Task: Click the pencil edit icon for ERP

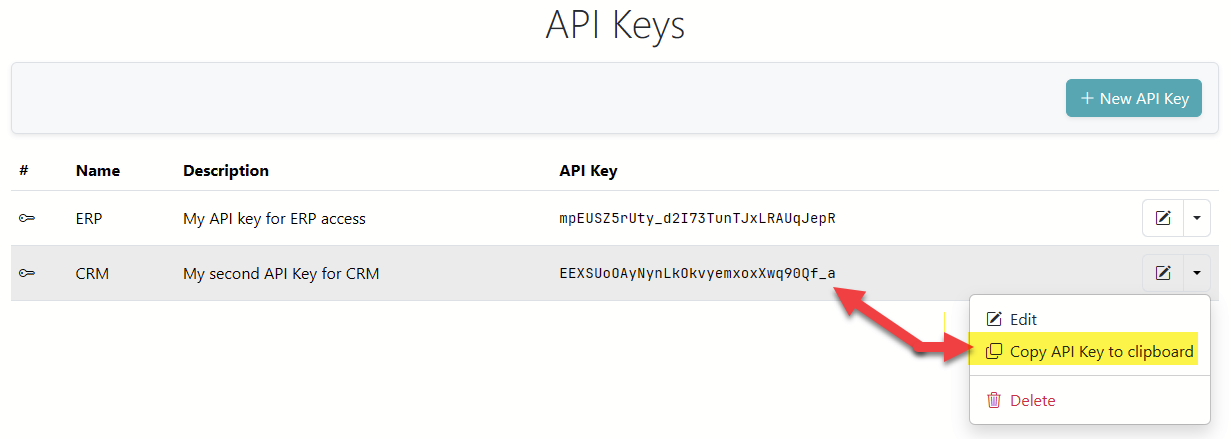Action: [1163, 218]
